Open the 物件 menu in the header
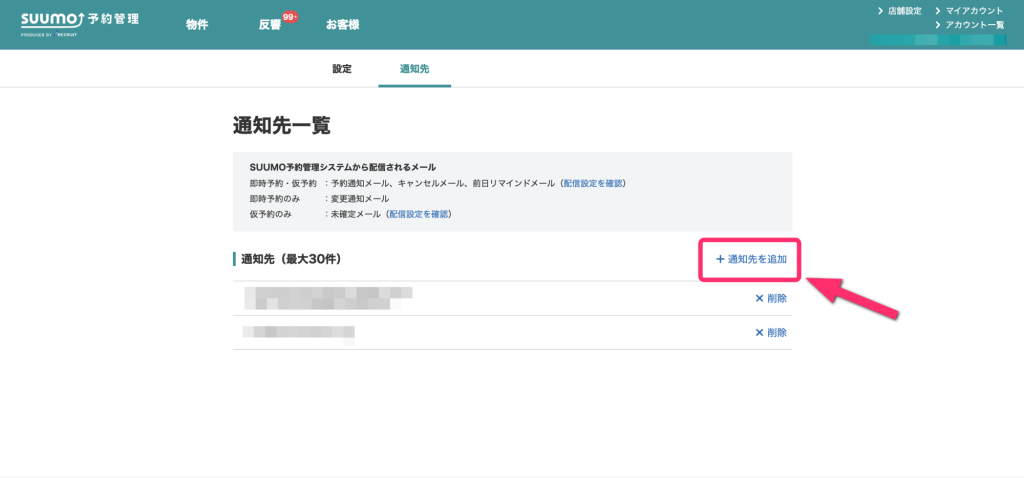The width and height of the screenshot is (1024, 478). coord(197,25)
